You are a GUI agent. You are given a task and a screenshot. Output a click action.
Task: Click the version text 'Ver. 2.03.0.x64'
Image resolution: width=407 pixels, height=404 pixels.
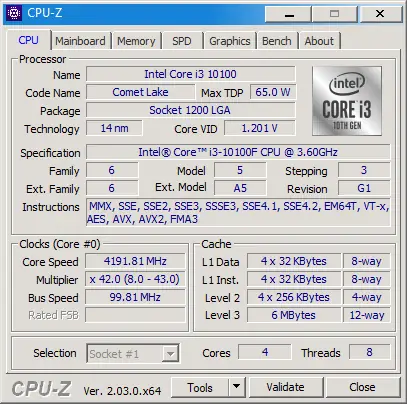[122, 391]
